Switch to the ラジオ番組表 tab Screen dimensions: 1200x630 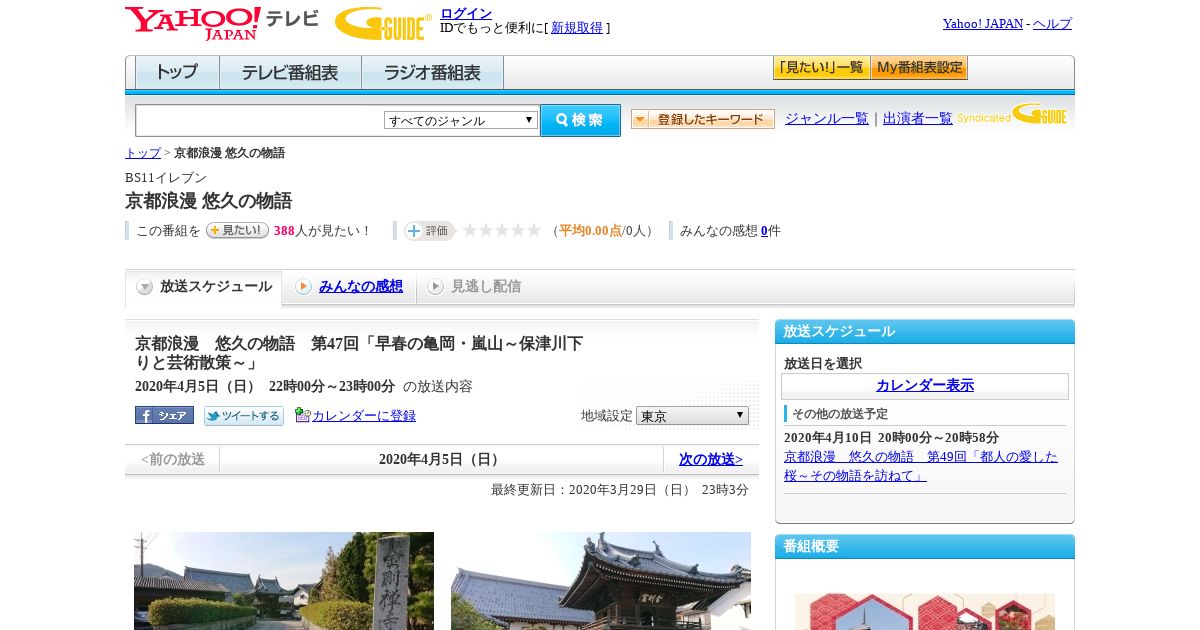[x=432, y=72]
